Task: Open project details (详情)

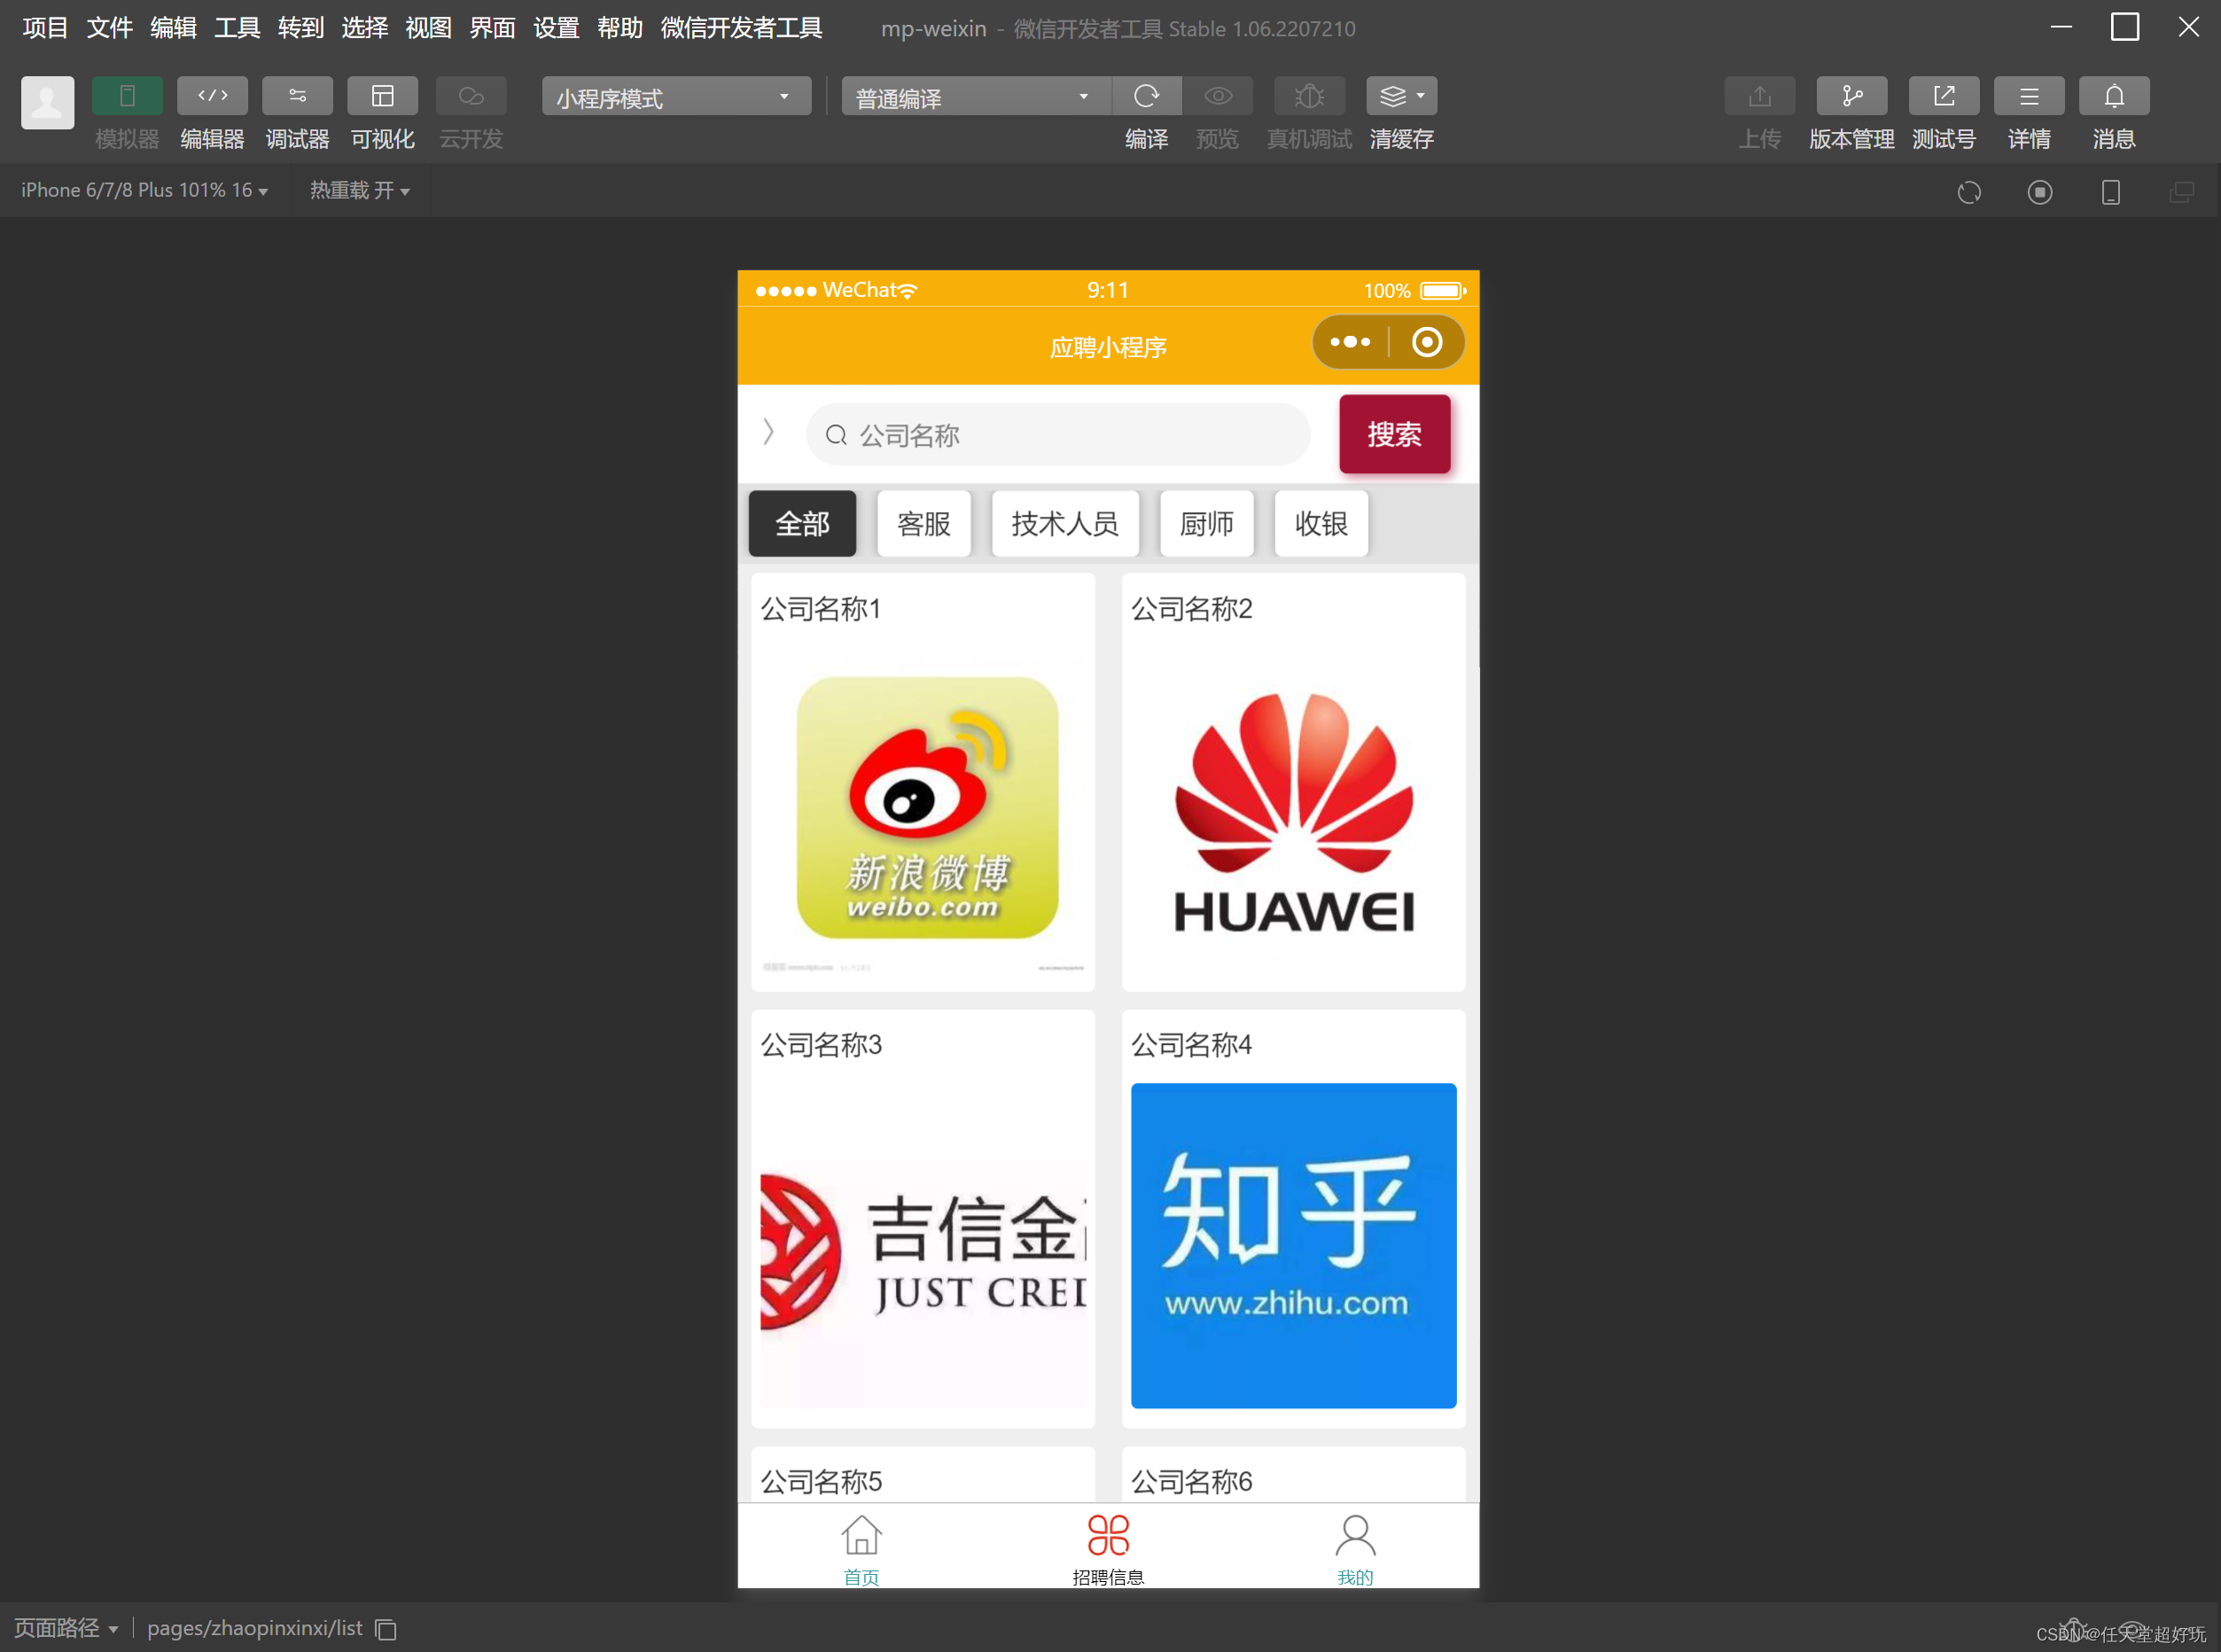Action: (x=2028, y=96)
